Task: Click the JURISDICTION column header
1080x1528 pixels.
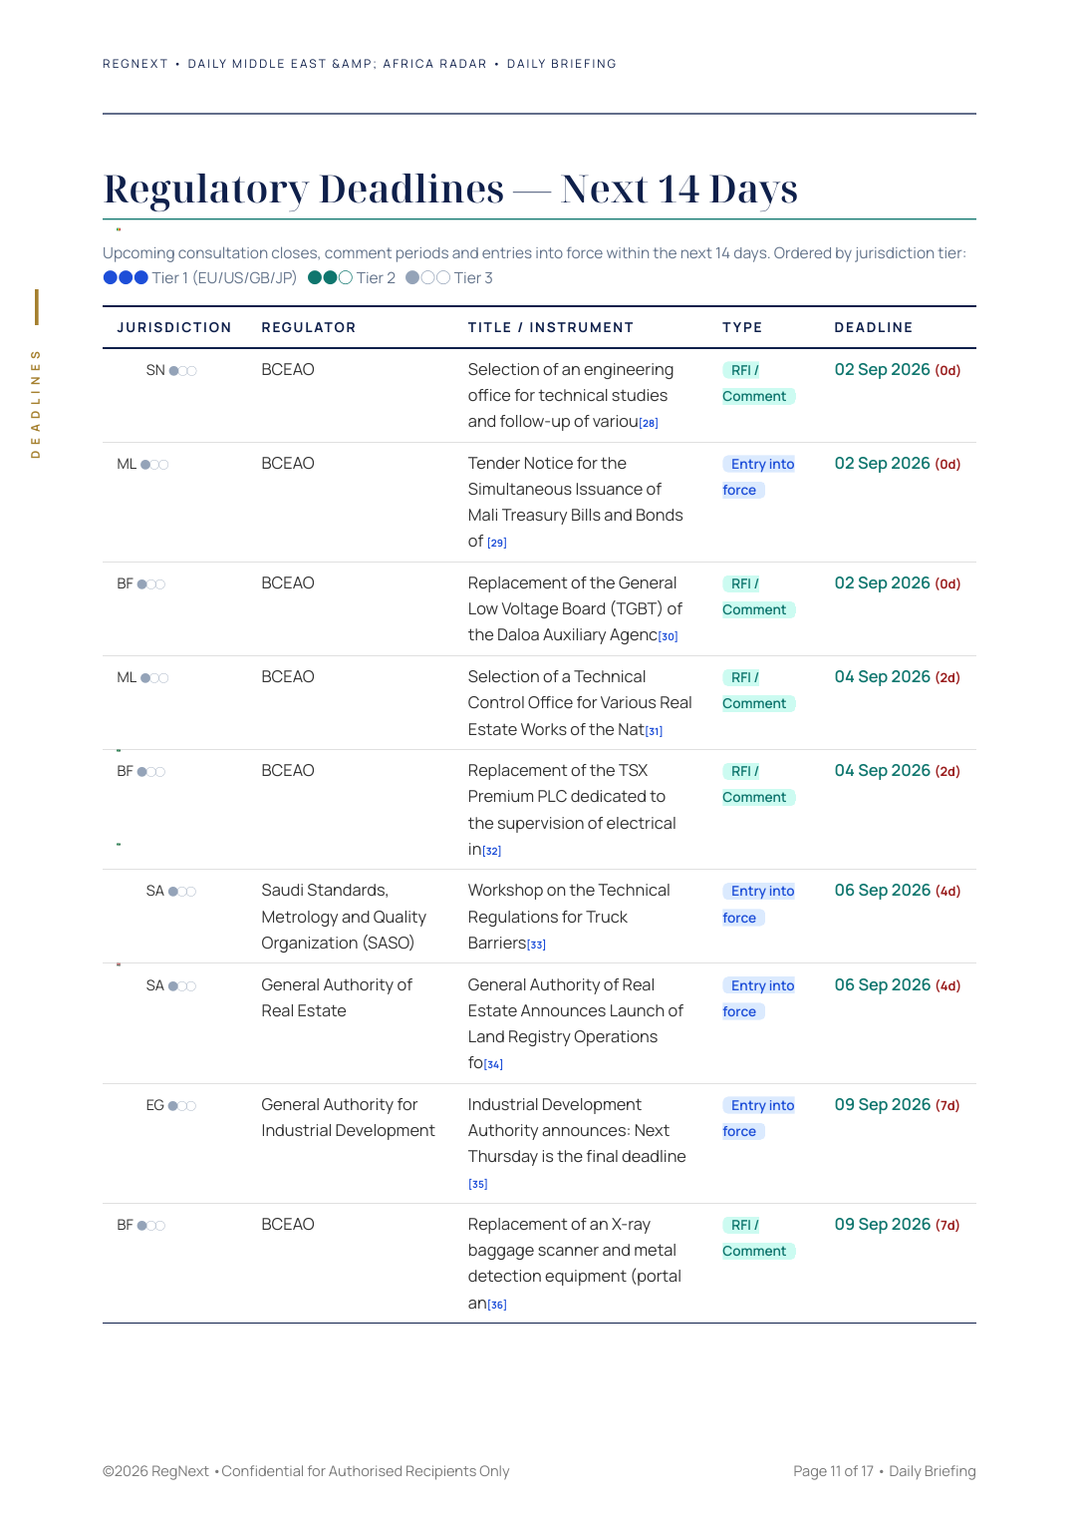Action: coord(174,328)
